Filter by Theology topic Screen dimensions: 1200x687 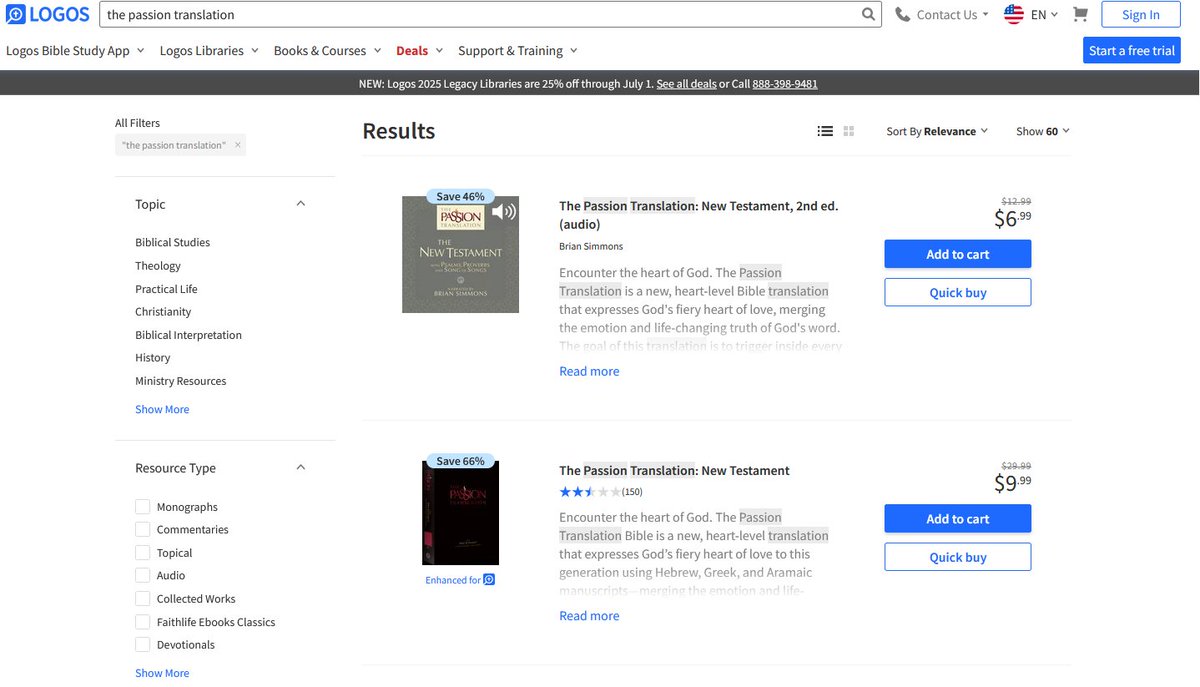click(x=158, y=266)
